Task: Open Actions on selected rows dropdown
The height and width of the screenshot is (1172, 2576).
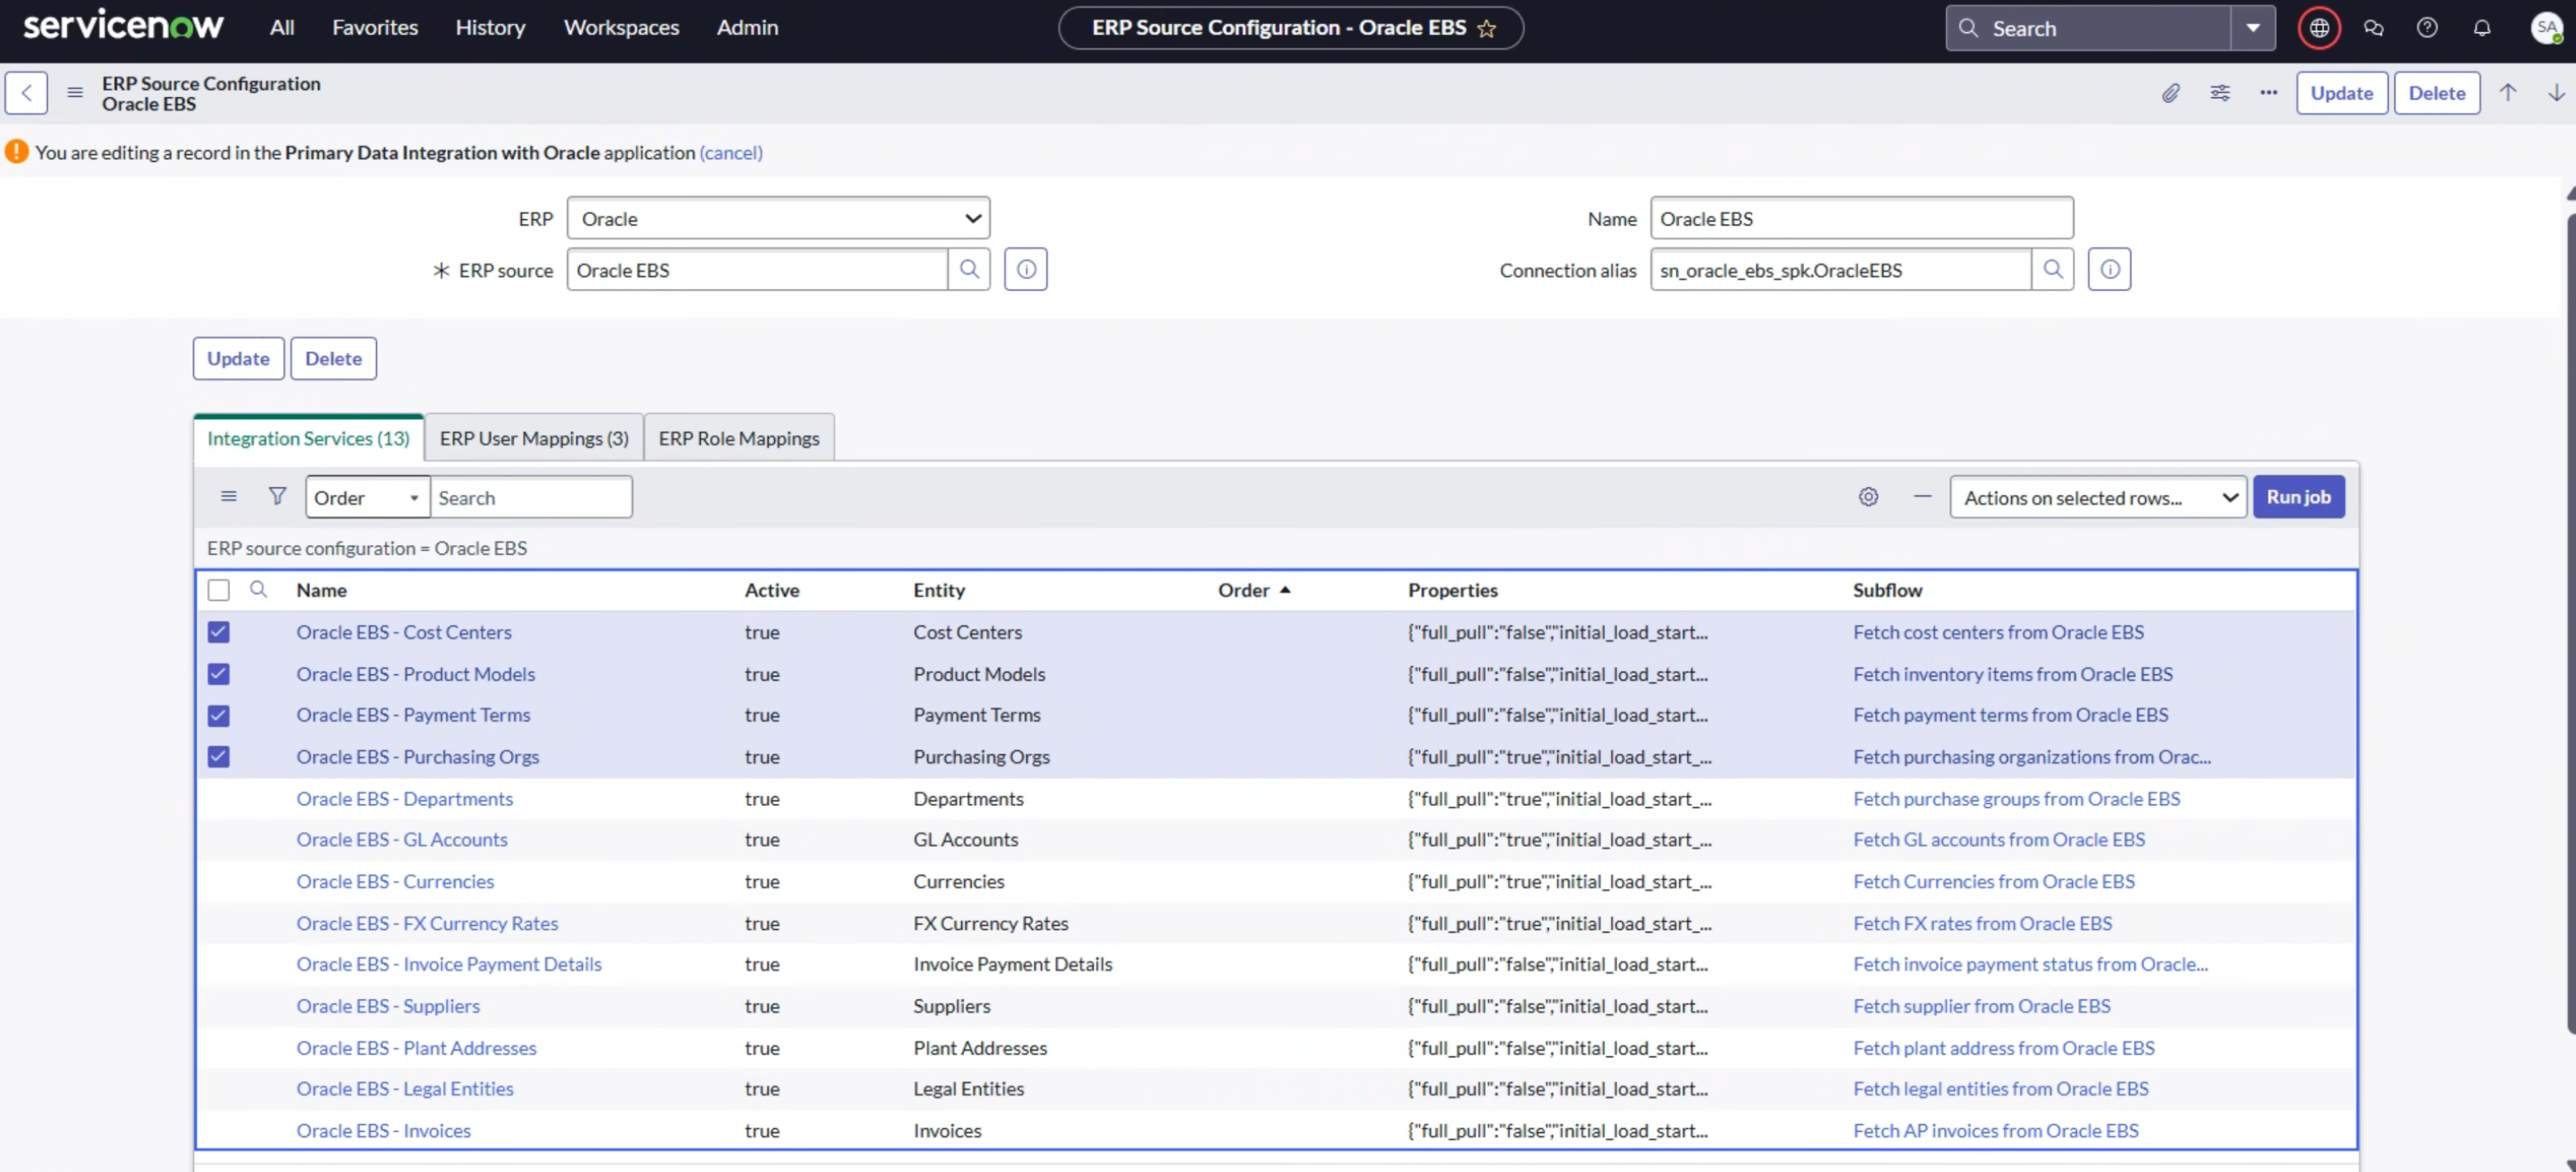Action: pos(2097,497)
